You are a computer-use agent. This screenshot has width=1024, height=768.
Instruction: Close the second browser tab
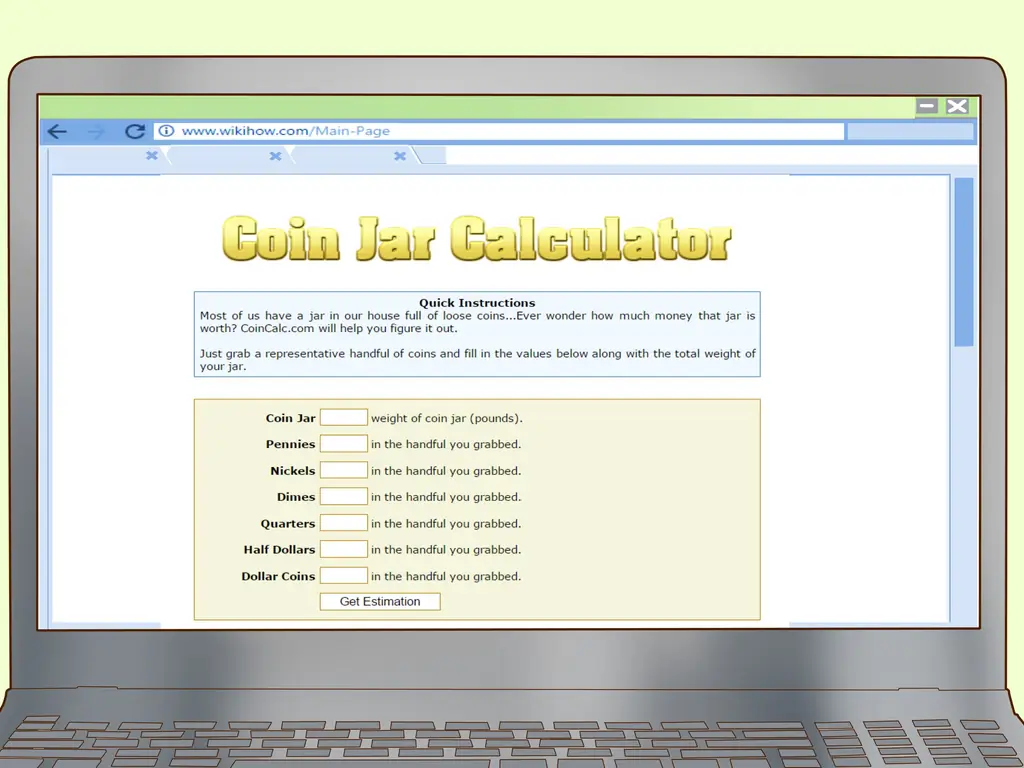(276, 156)
